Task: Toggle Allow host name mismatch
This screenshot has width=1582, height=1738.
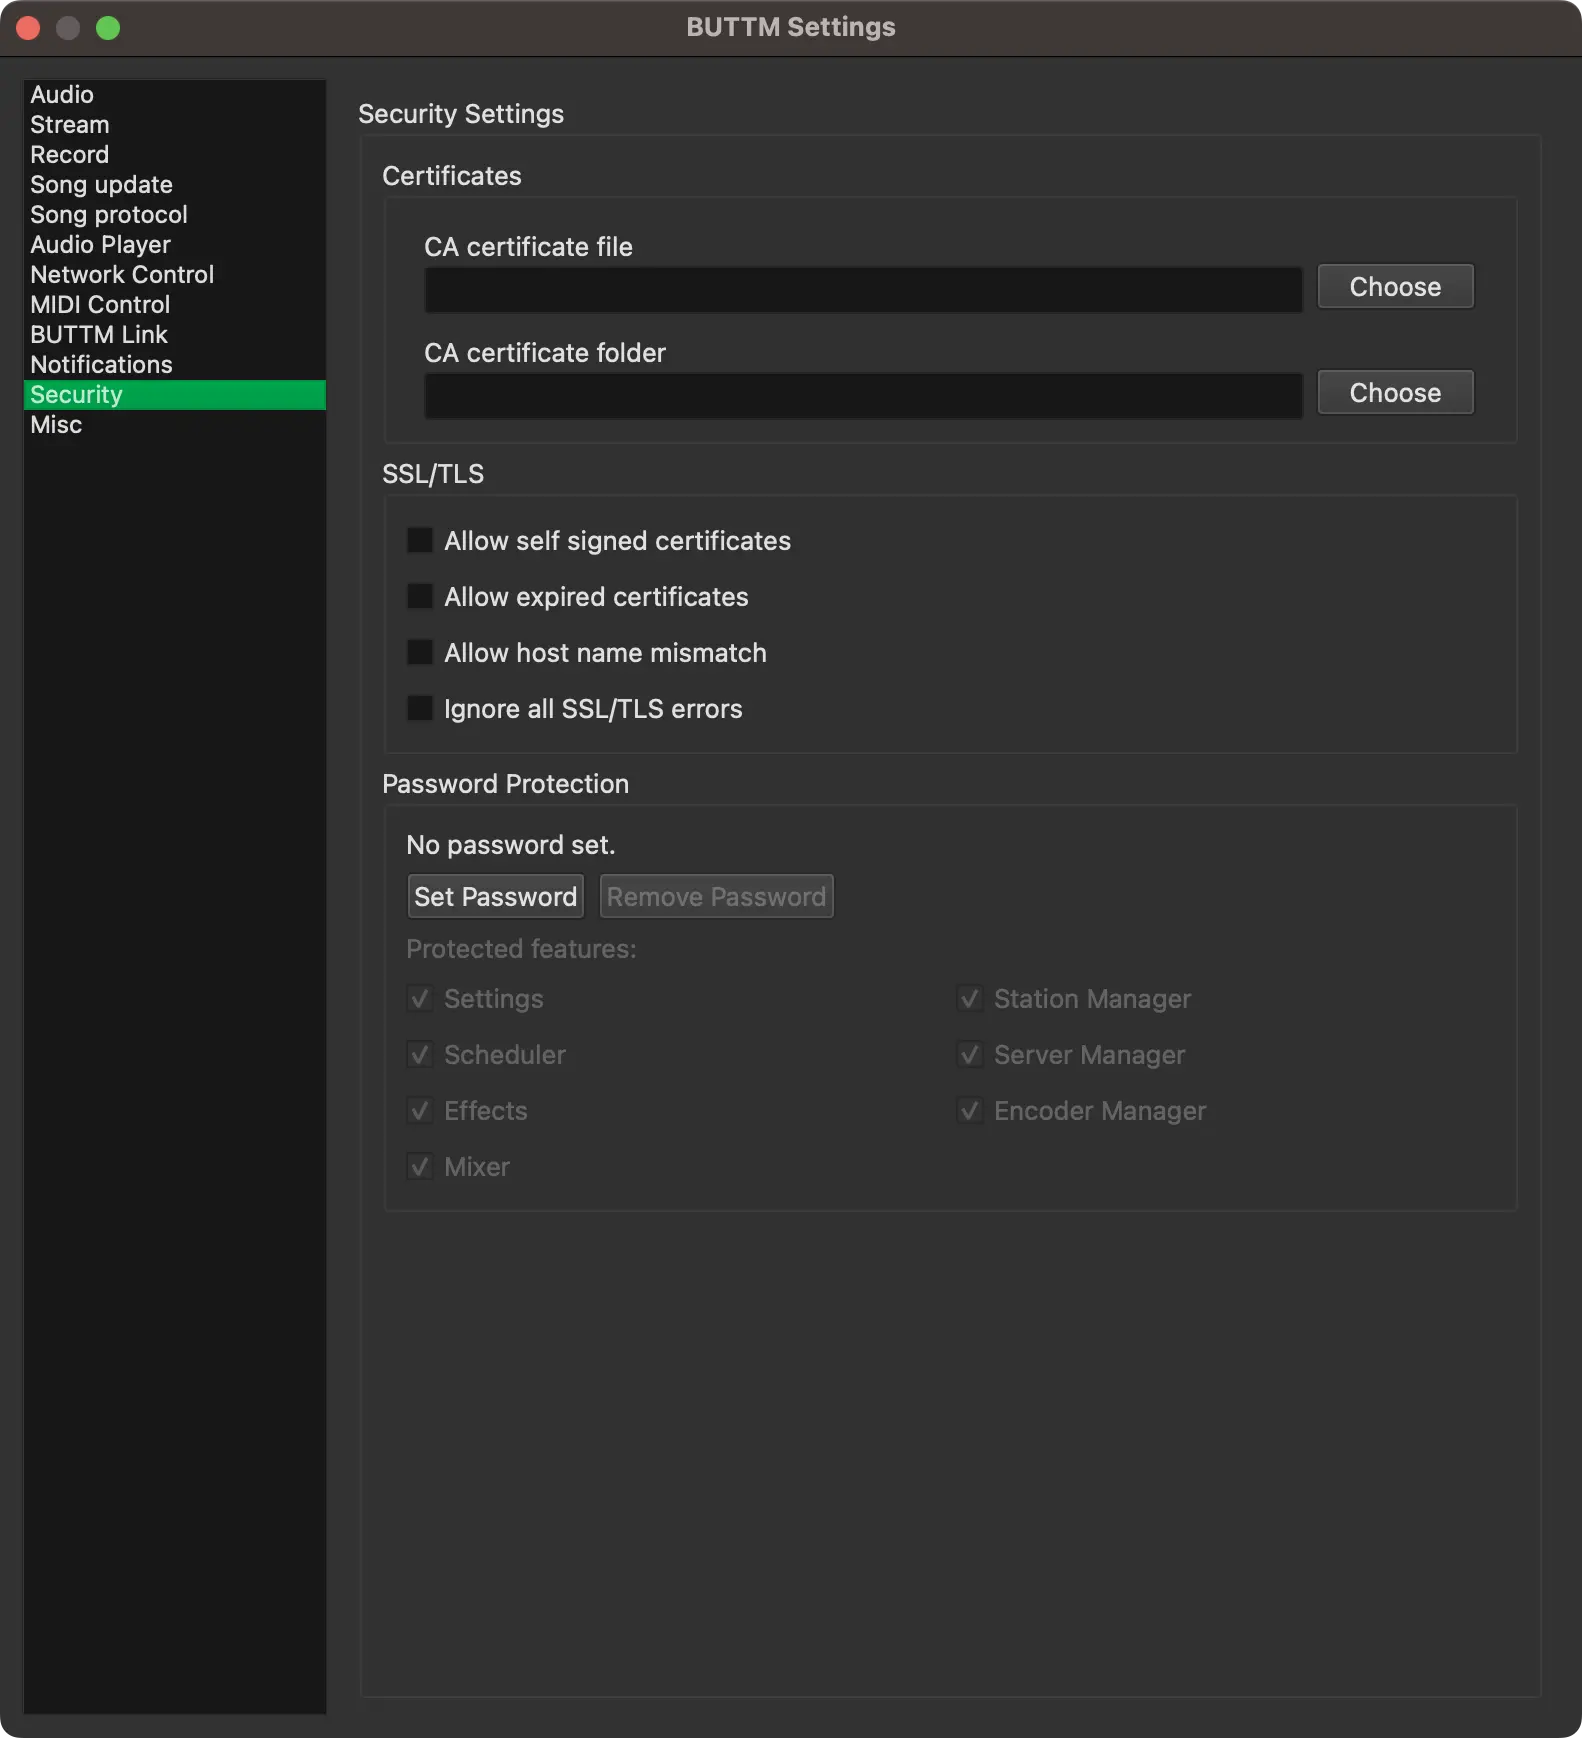Action: [x=420, y=653]
